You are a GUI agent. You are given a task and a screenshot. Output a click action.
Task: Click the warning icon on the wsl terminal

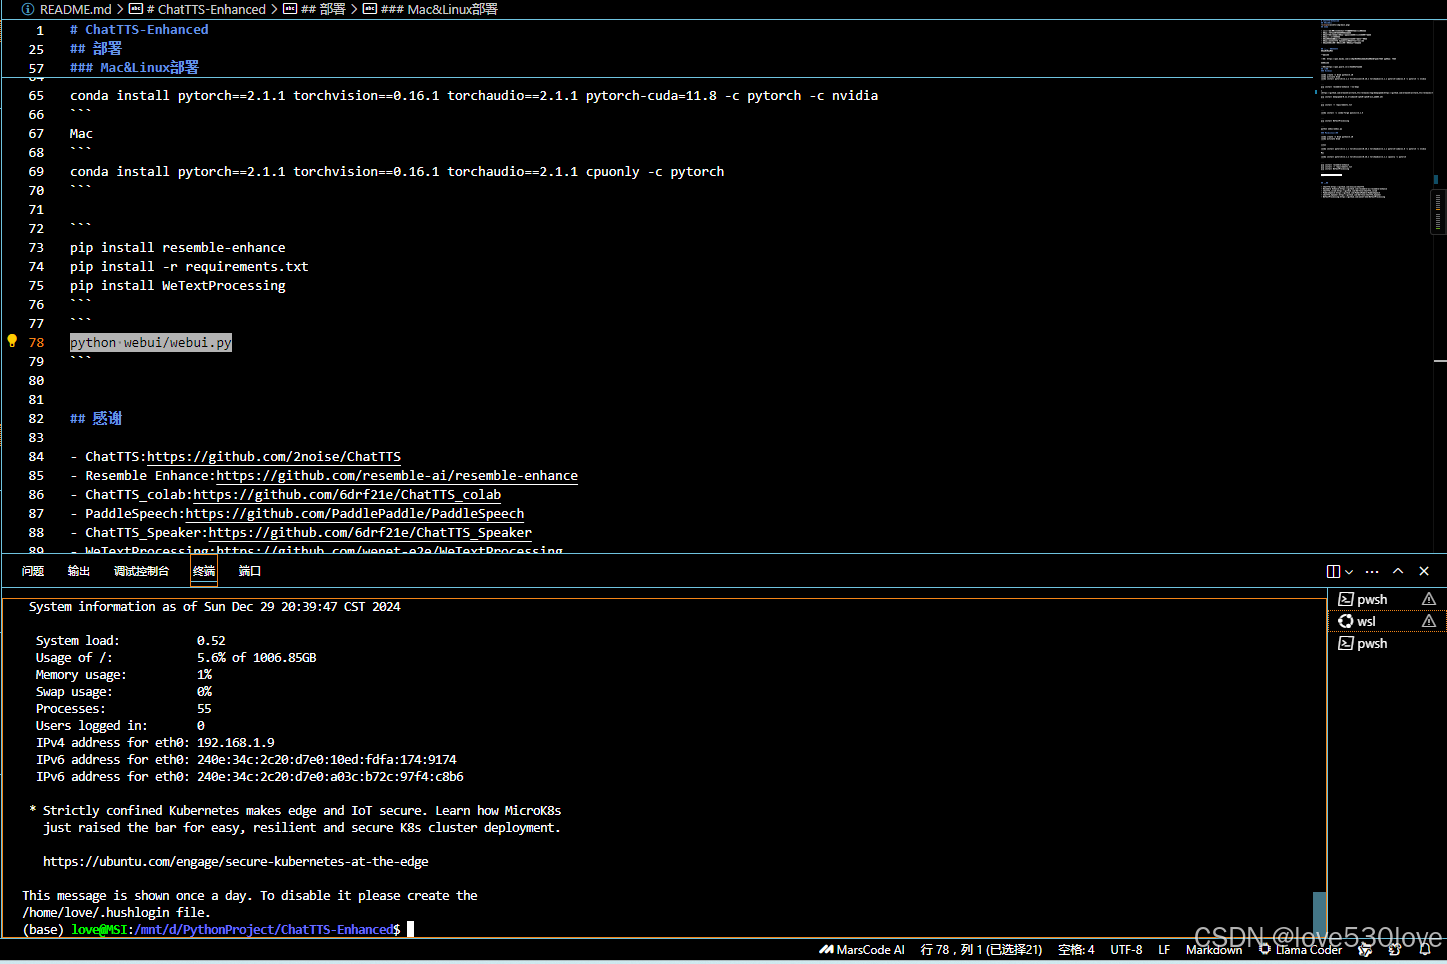(1429, 621)
